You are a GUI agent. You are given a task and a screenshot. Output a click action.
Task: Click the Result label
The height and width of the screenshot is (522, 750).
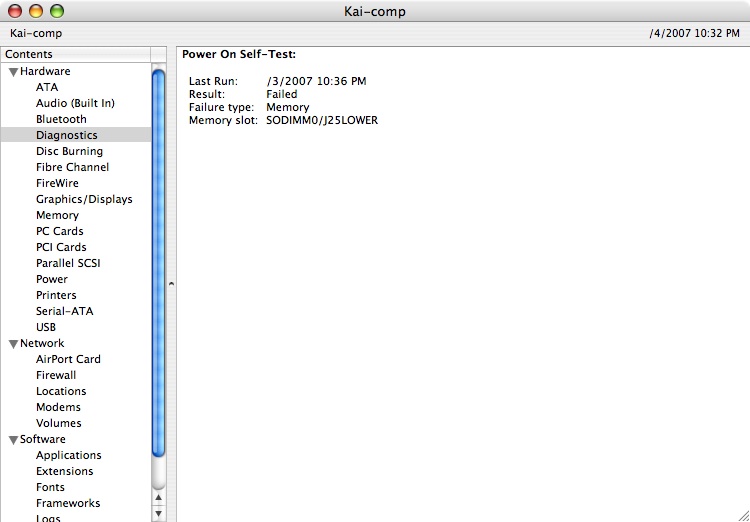pyautogui.click(x=207, y=94)
